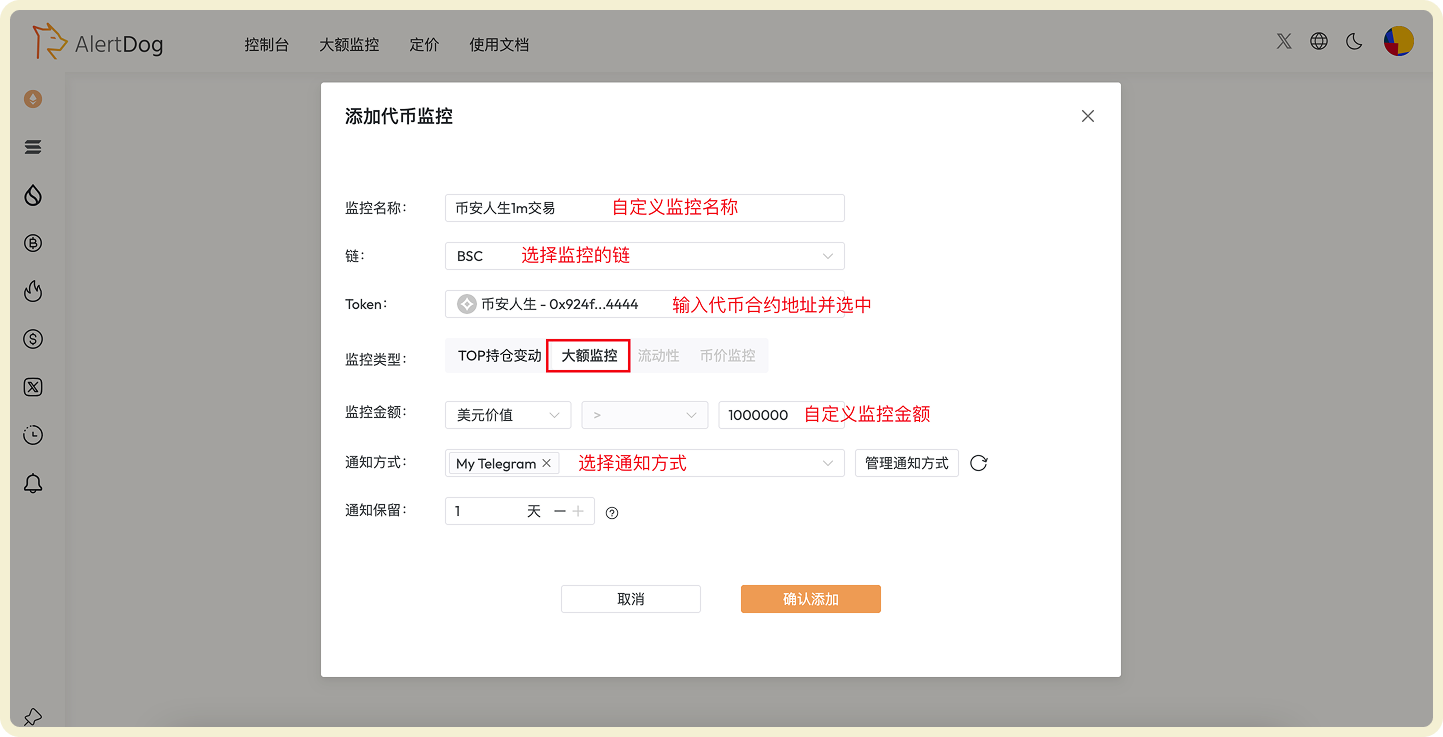Open the X icon in the left sidebar

click(x=33, y=387)
